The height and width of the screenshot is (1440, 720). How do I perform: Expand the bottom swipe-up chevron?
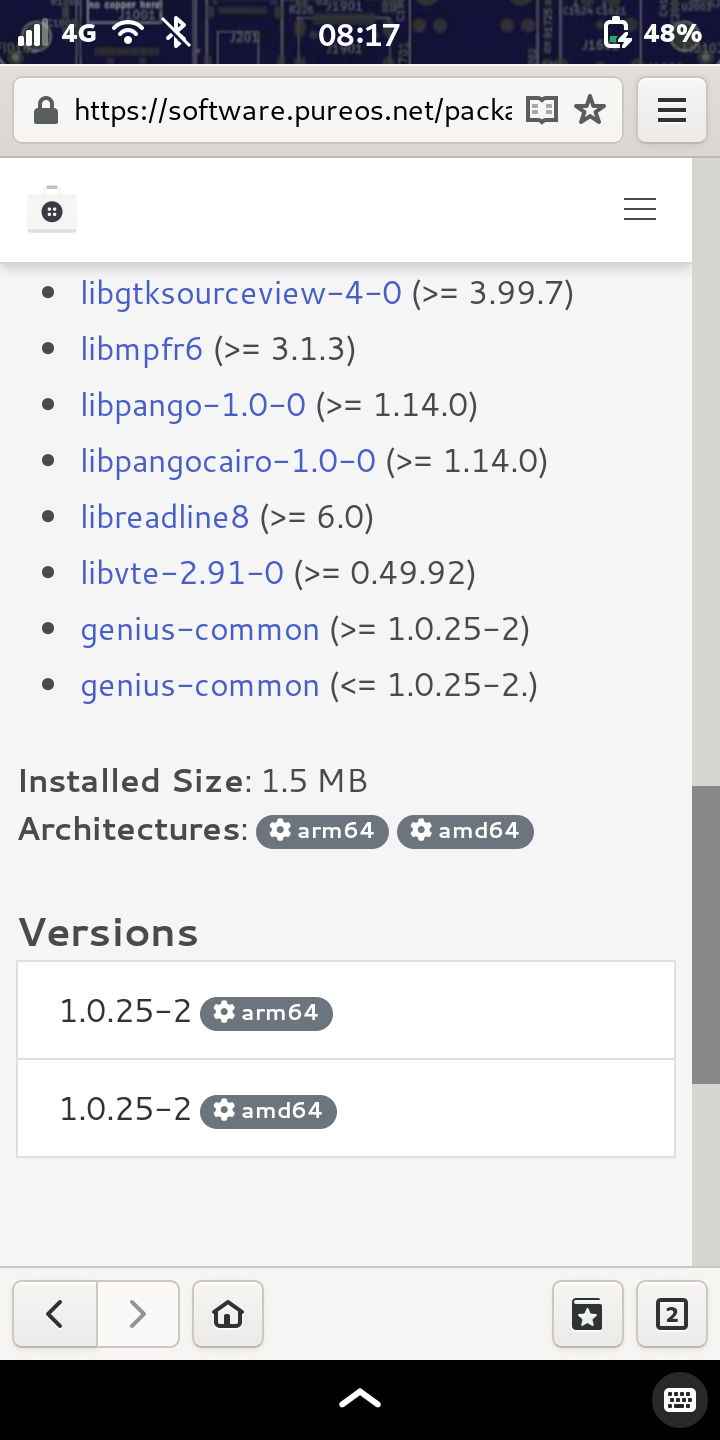360,1398
